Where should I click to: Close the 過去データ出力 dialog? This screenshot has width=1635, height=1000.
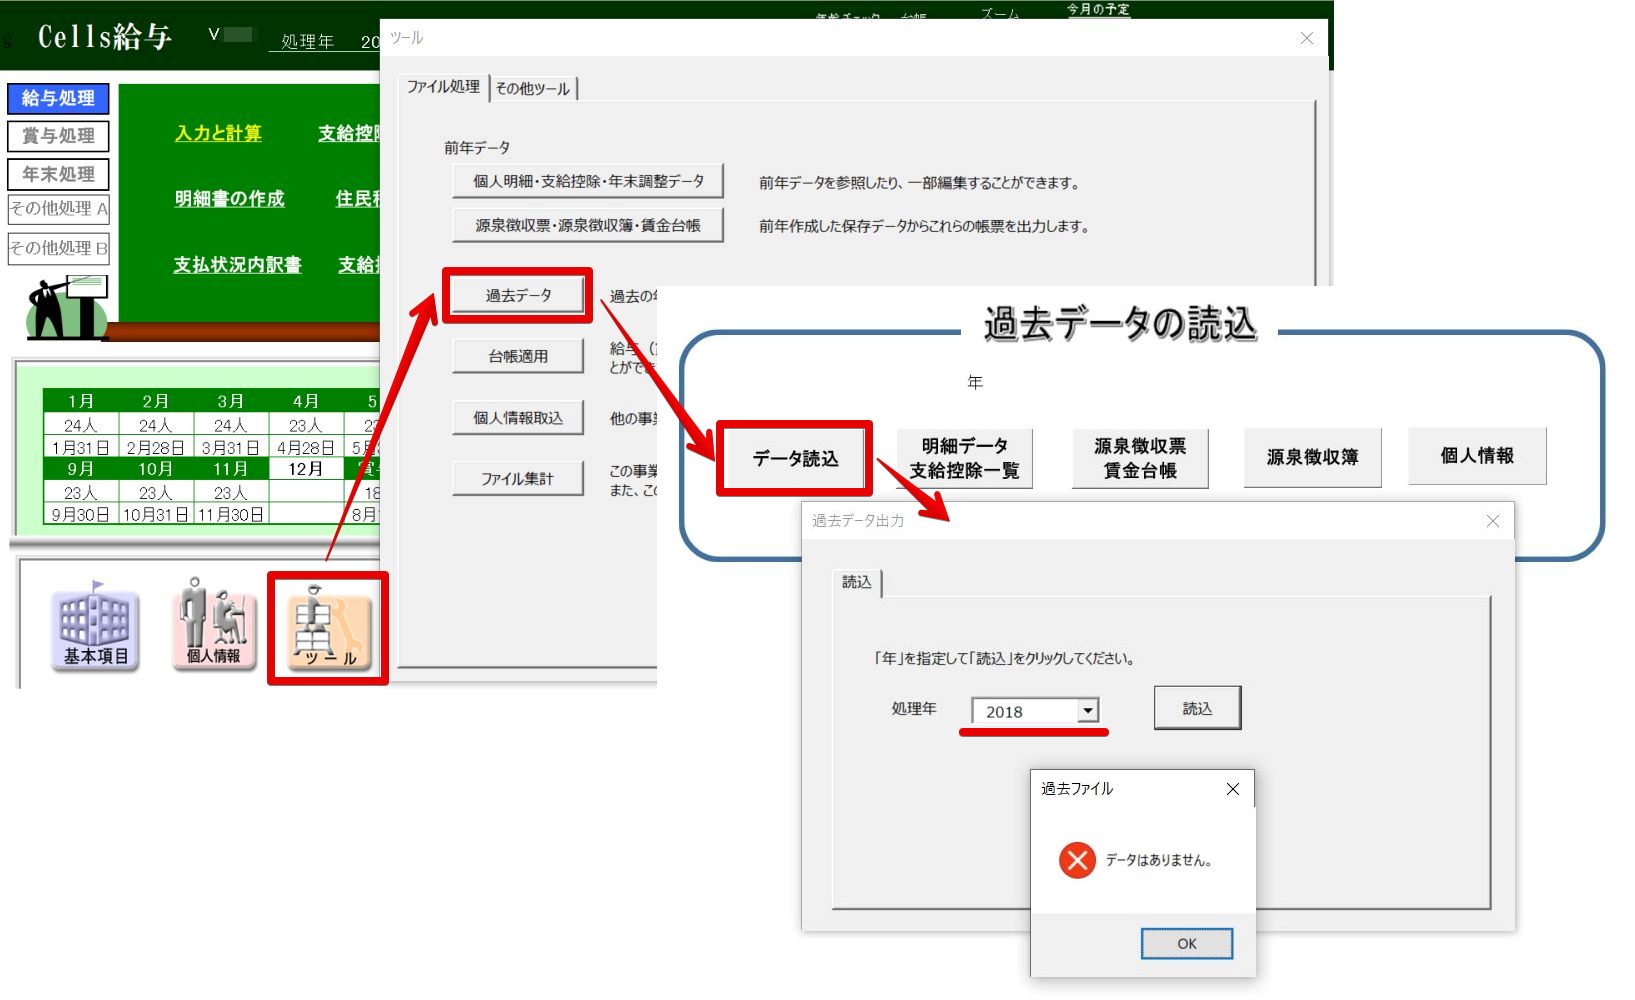pyautogui.click(x=1492, y=521)
